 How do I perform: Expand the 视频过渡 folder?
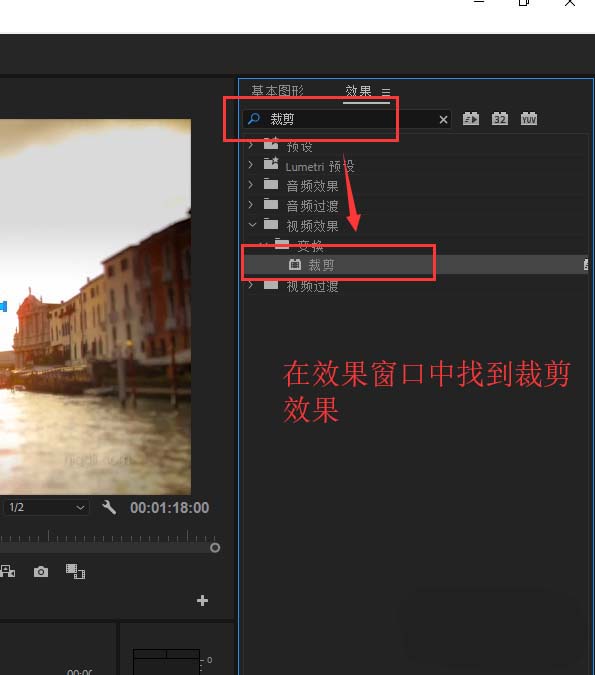pos(251,285)
